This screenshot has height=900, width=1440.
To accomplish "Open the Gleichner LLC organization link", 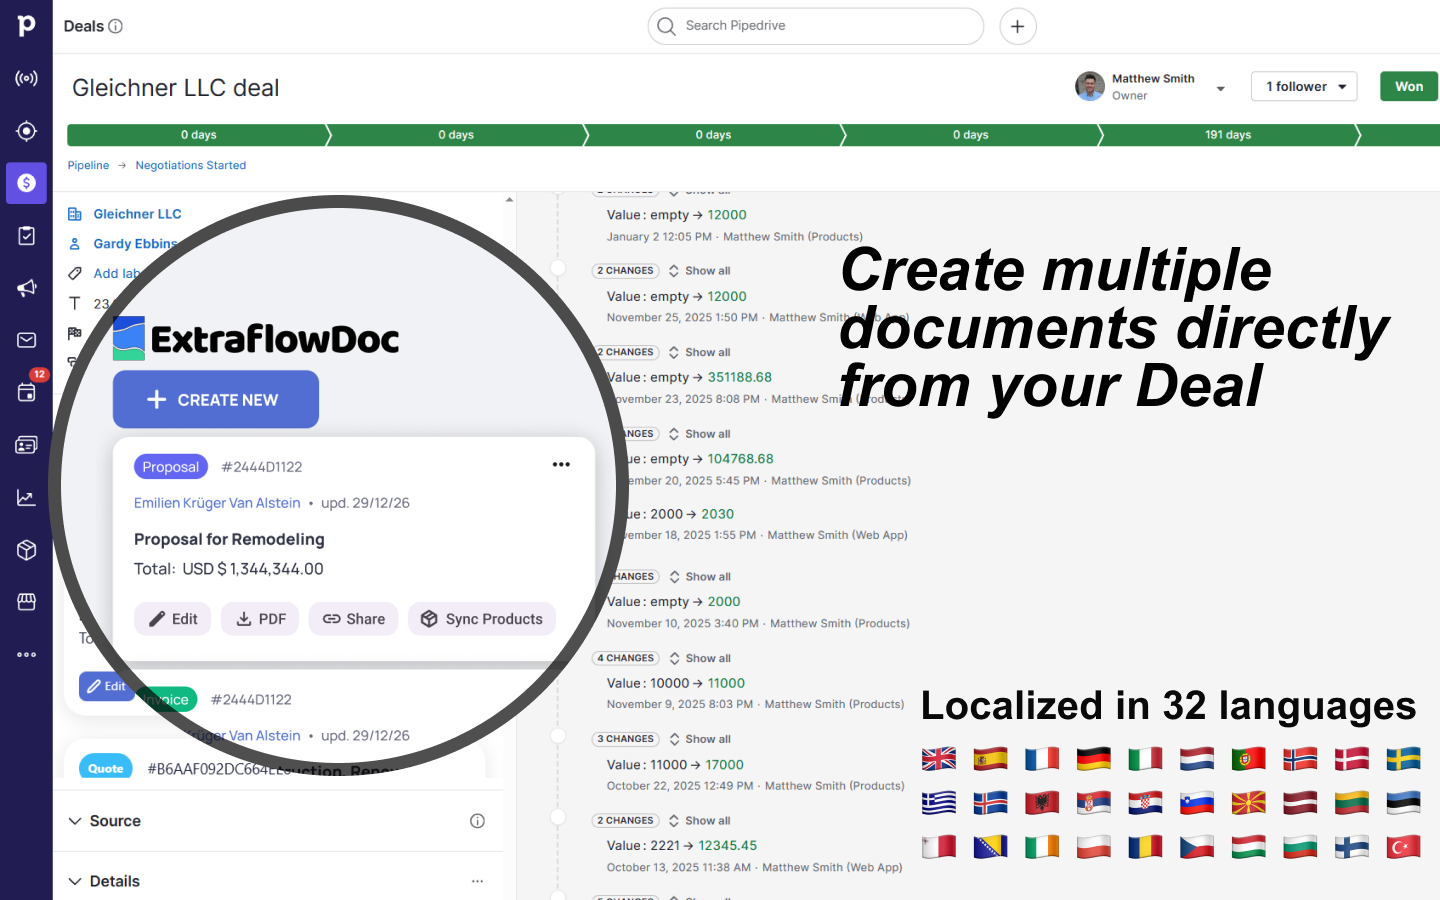I will (x=137, y=213).
